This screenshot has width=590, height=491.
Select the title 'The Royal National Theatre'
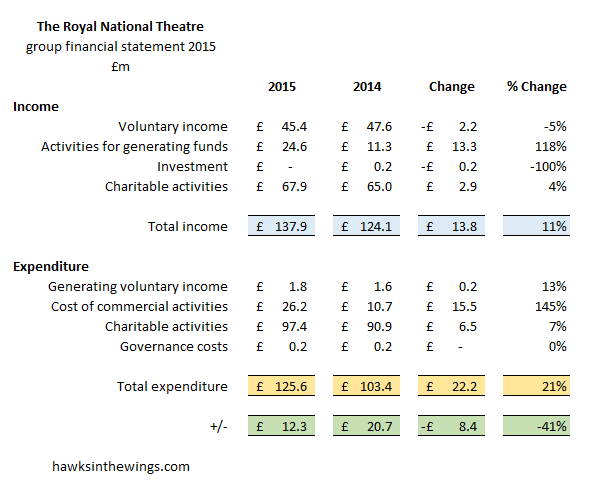pos(120,27)
